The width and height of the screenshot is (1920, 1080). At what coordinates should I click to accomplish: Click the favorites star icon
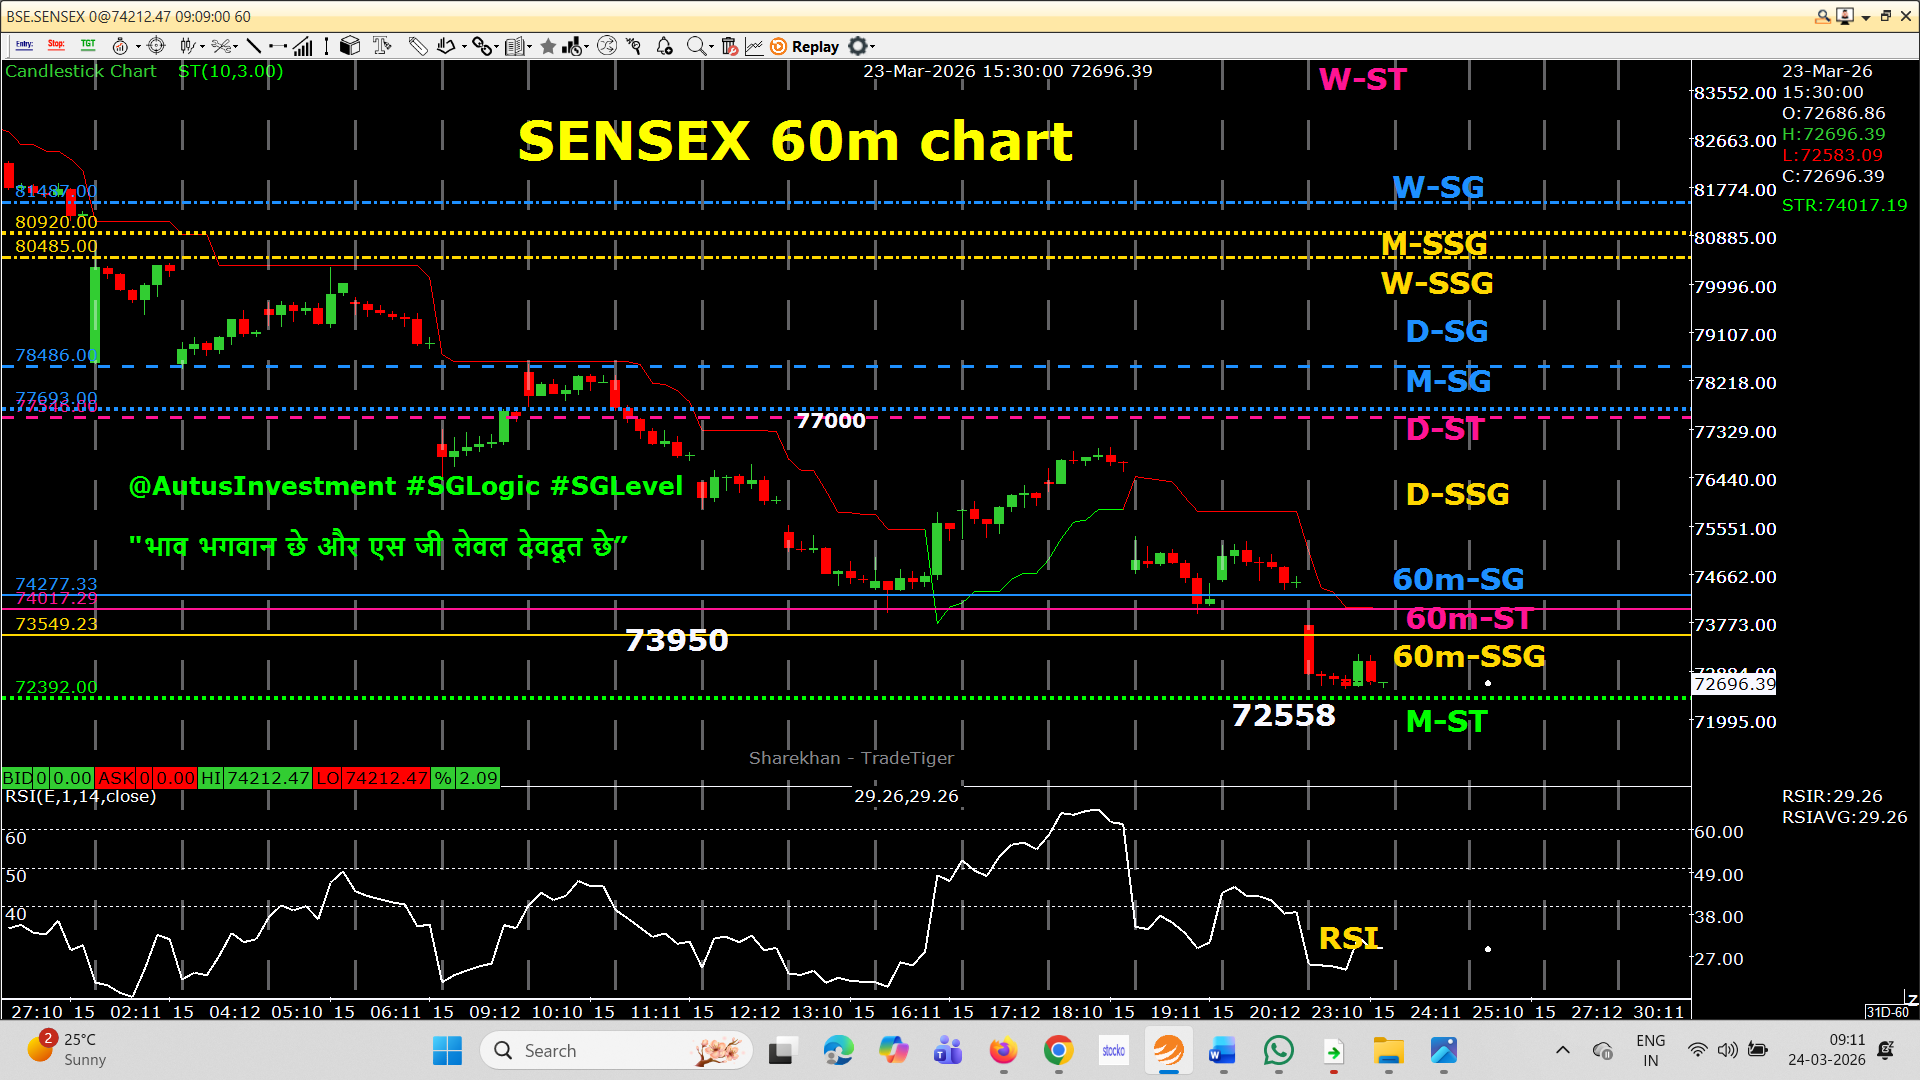[x=548, y=46]
